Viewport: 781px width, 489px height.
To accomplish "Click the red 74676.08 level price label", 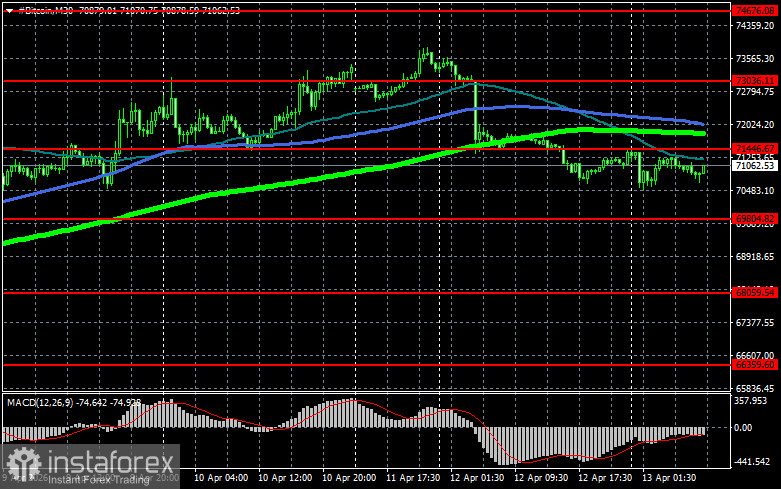I will coord(755,10).
